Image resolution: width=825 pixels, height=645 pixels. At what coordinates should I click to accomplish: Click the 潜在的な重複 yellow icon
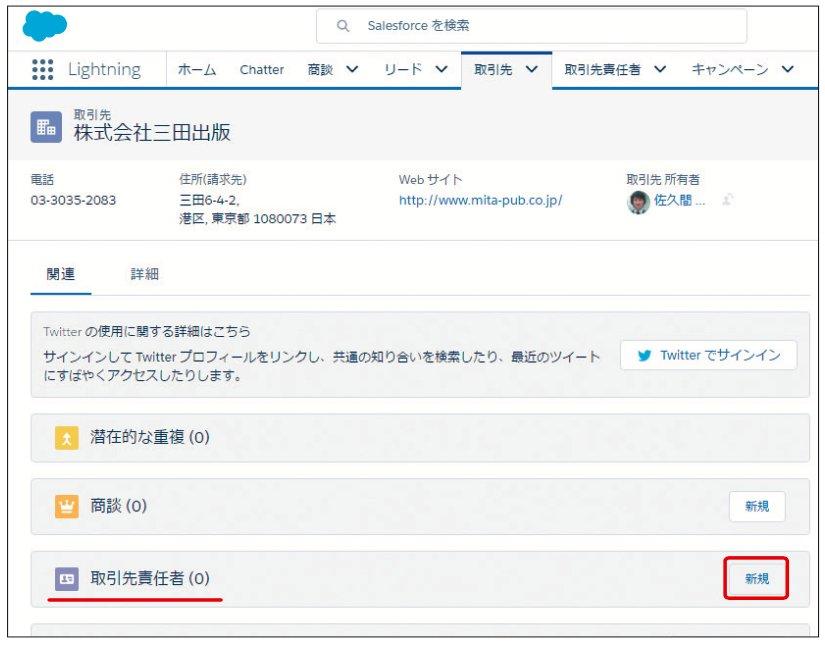click(67, 438)
